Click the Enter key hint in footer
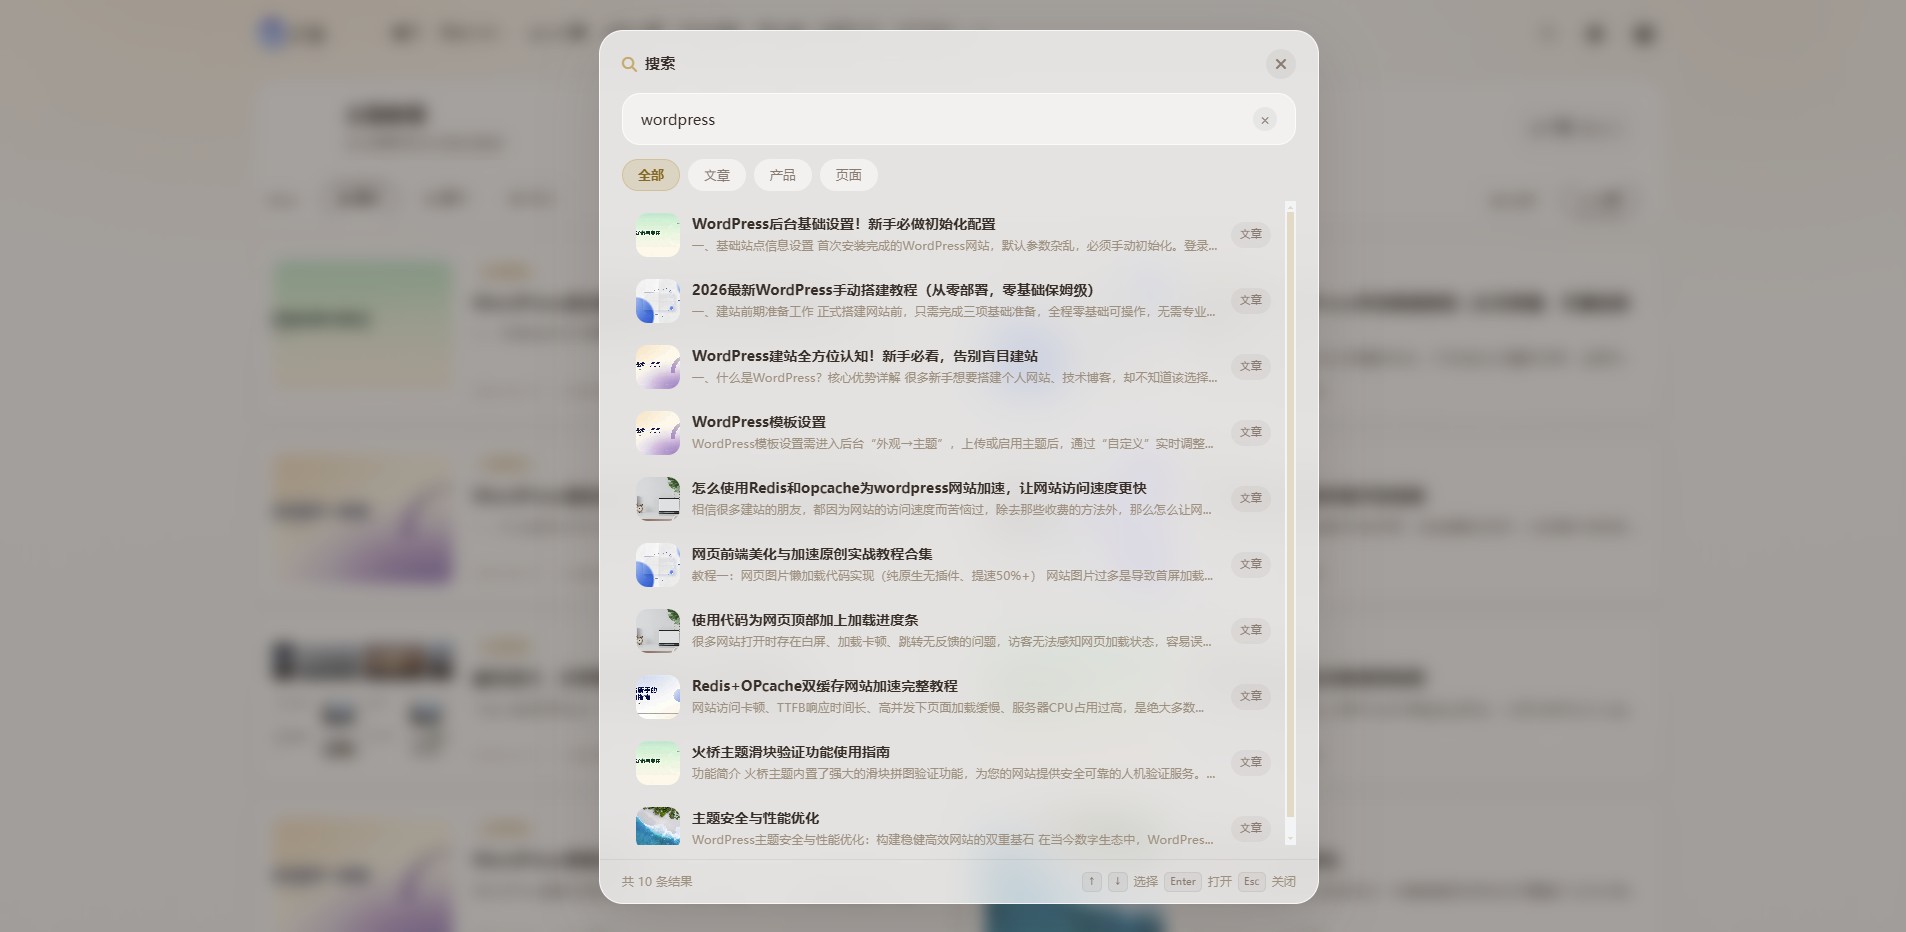This screenshot has height=932, width=1906. (x=1183, y=881)
